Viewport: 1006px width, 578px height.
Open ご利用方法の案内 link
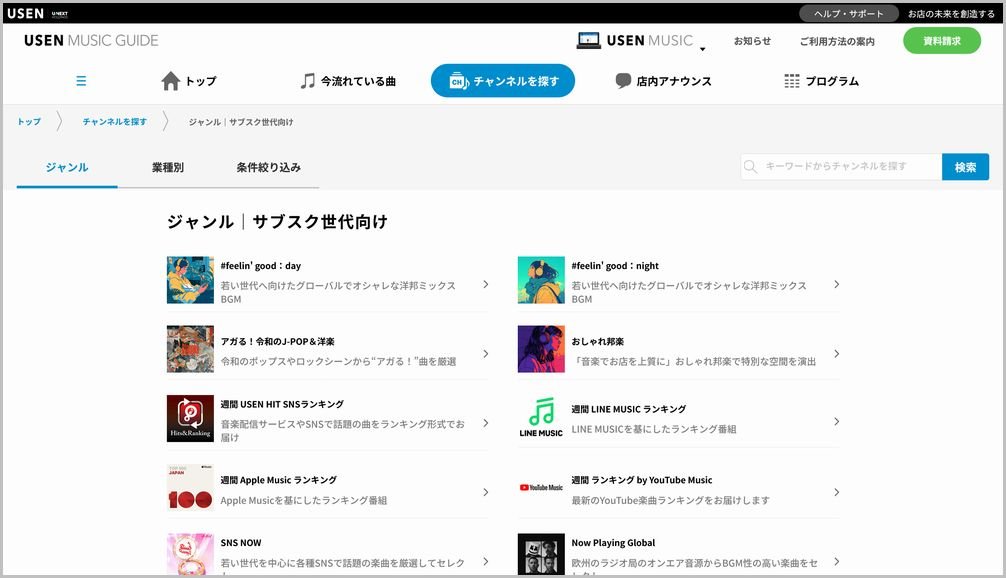click(x=837, y=41)
